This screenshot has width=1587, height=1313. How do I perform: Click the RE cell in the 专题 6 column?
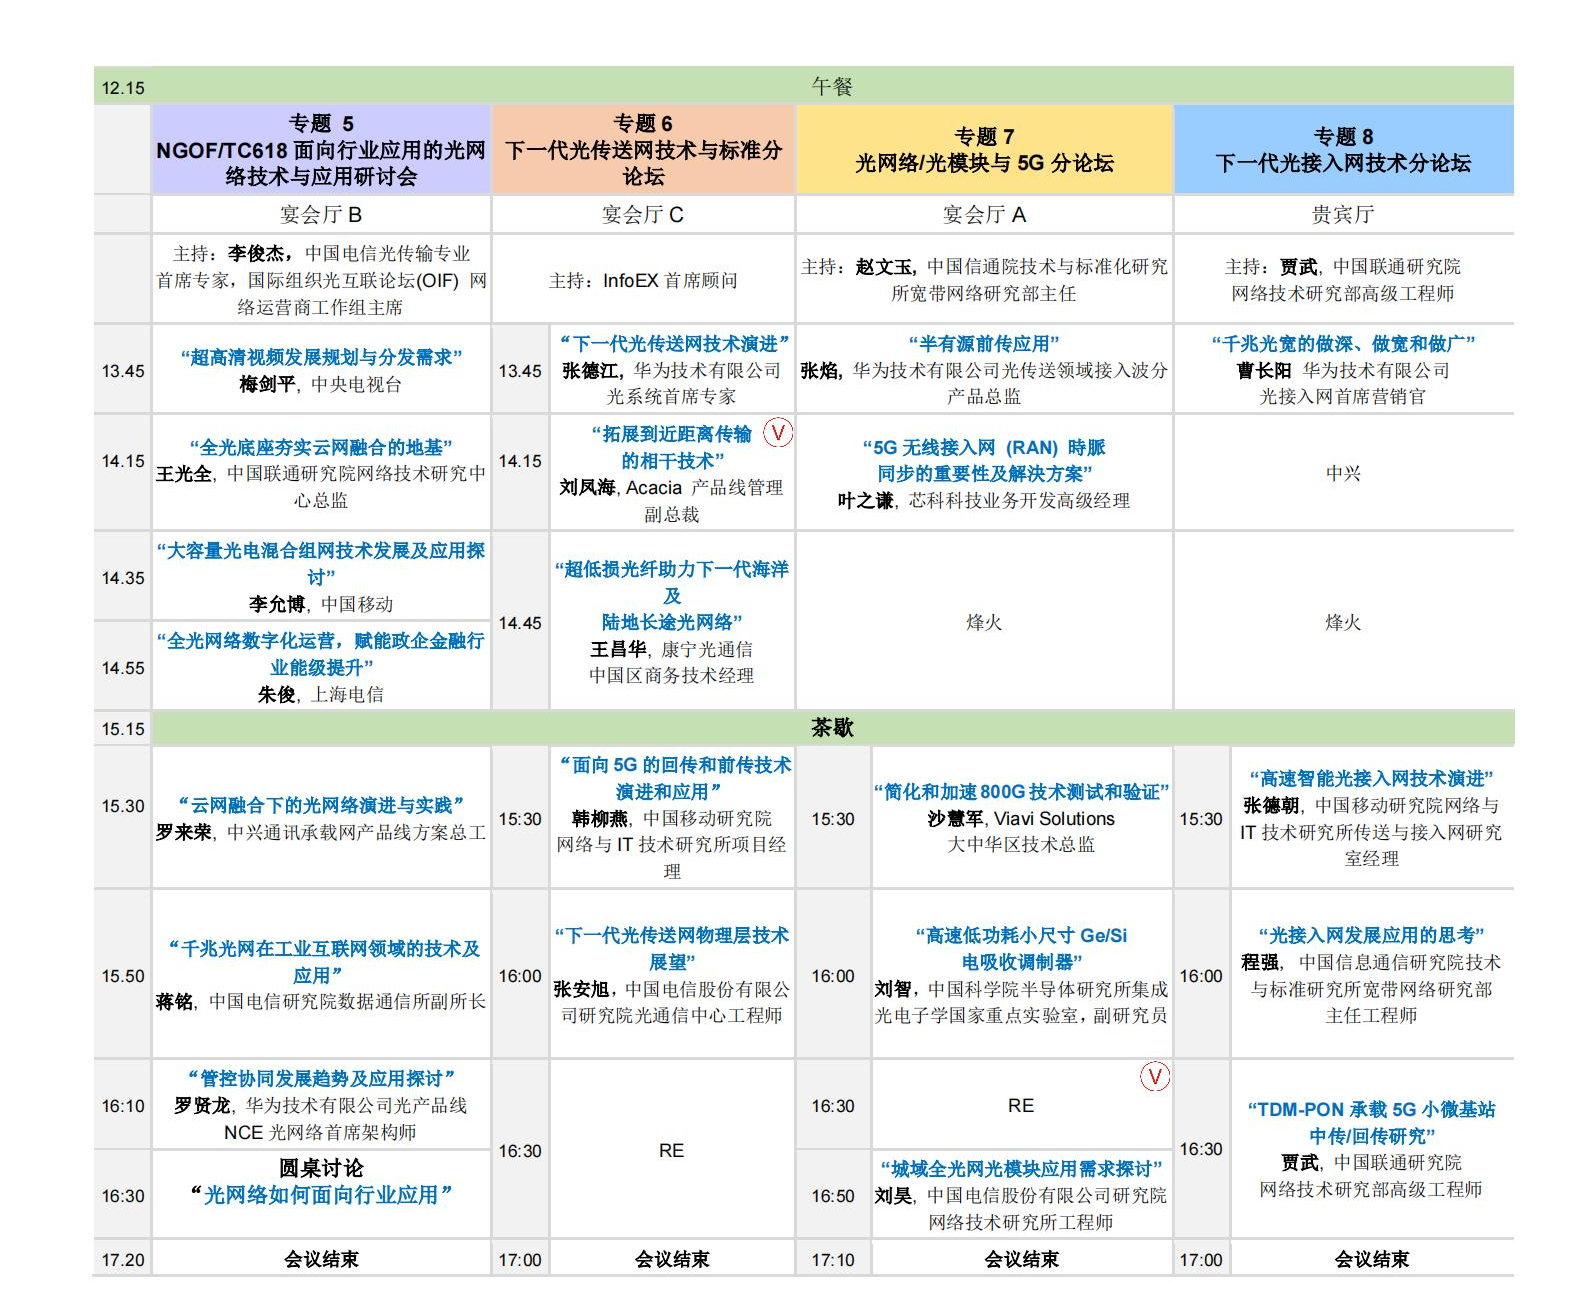tap(671, 1150)
